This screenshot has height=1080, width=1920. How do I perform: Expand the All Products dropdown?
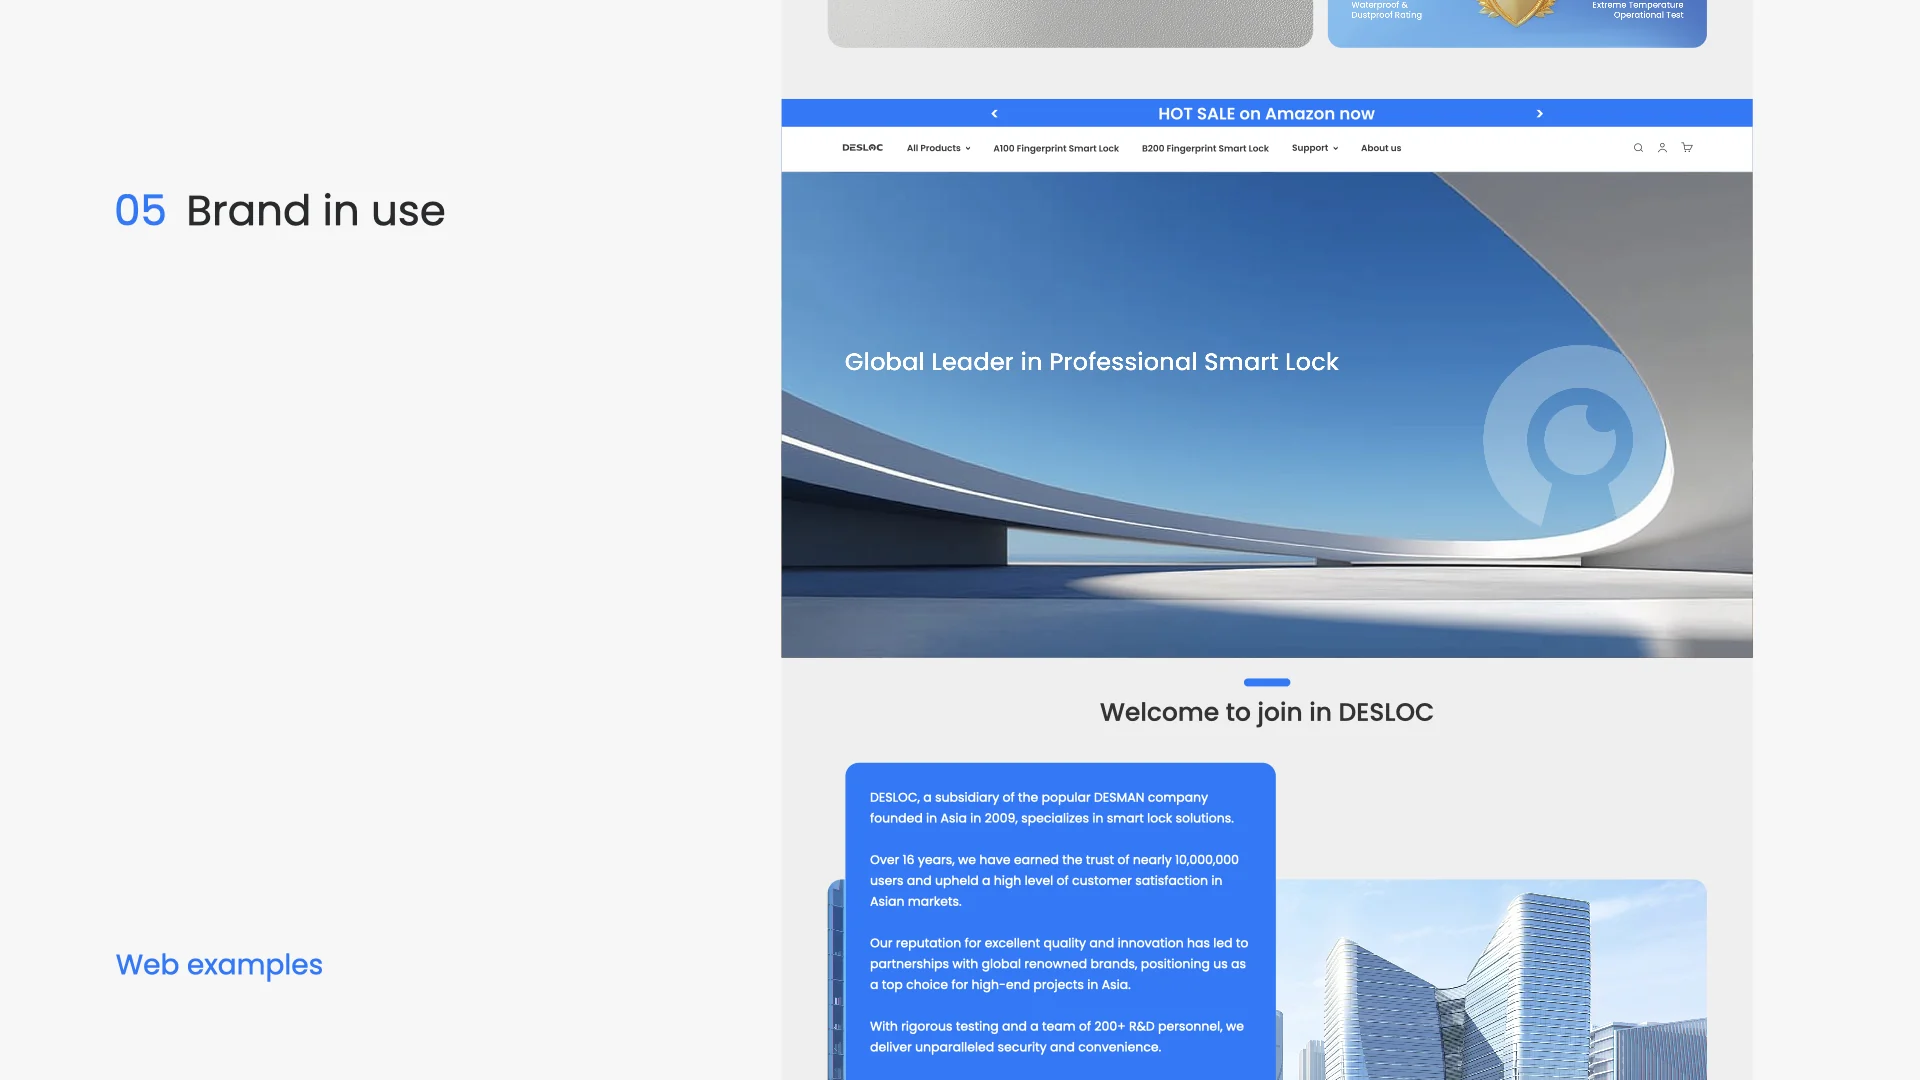pyautogui.click(x=938, y=148)
